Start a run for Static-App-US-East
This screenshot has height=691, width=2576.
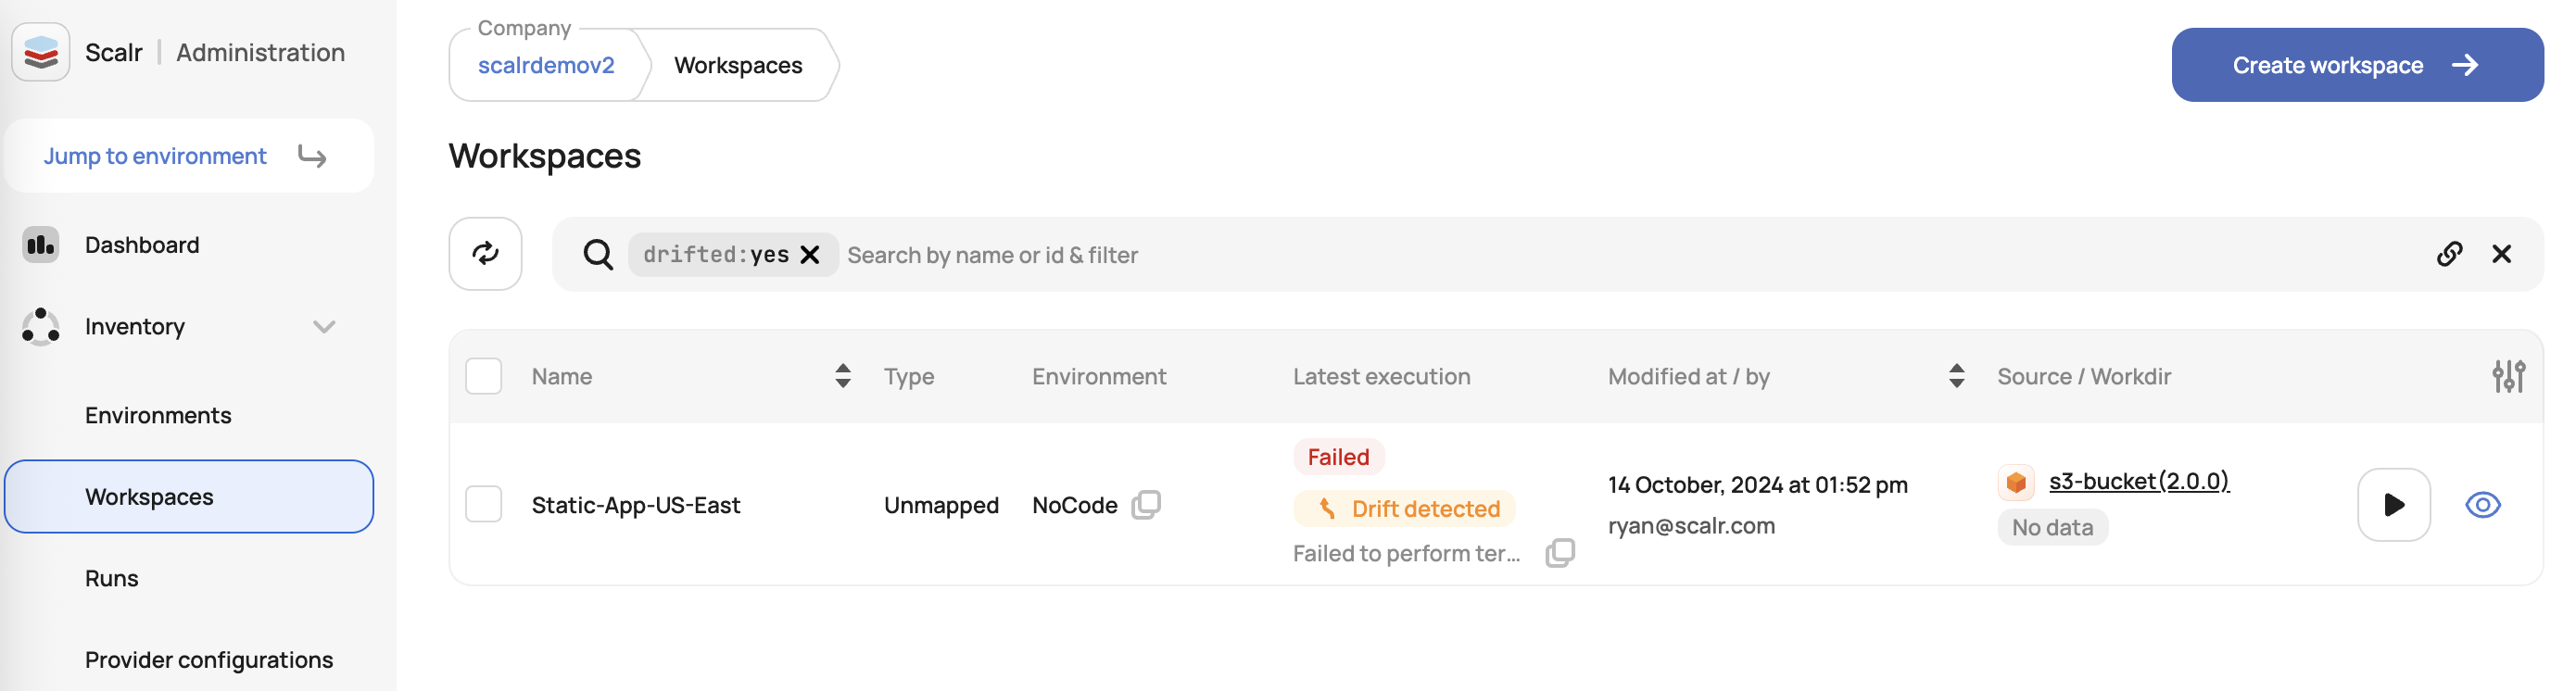click(x=2393, y=505)
